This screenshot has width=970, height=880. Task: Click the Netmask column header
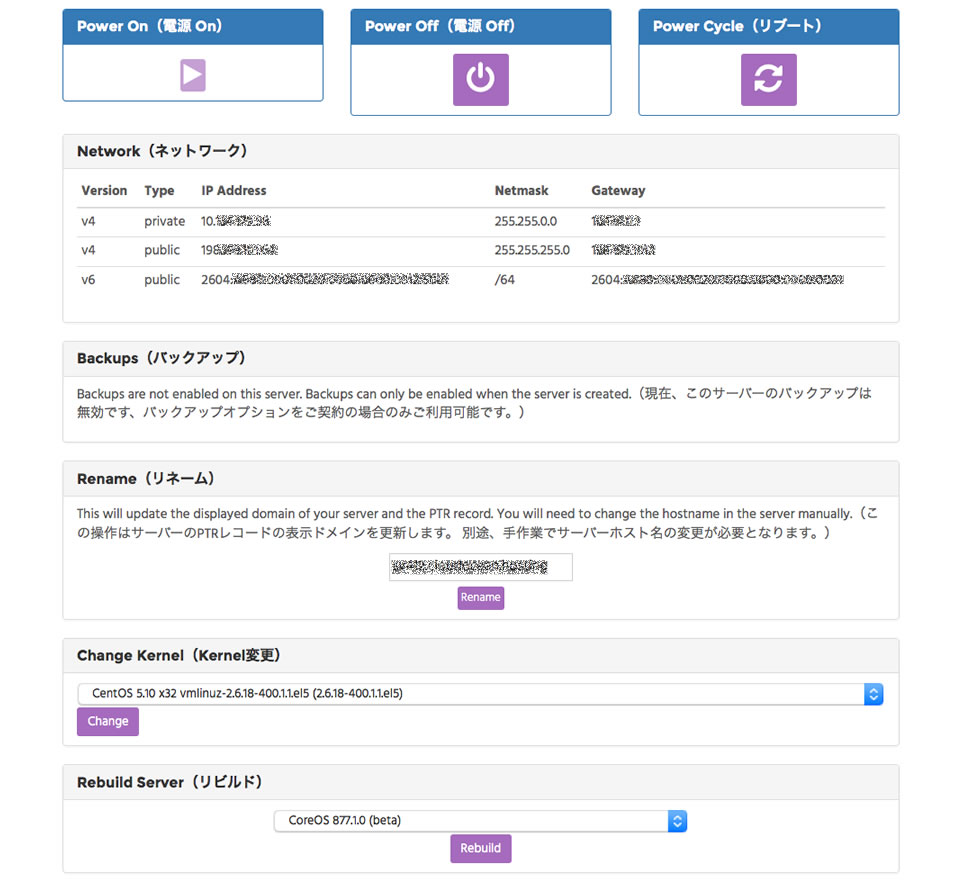pyautogui.click(x=521, y=190)
